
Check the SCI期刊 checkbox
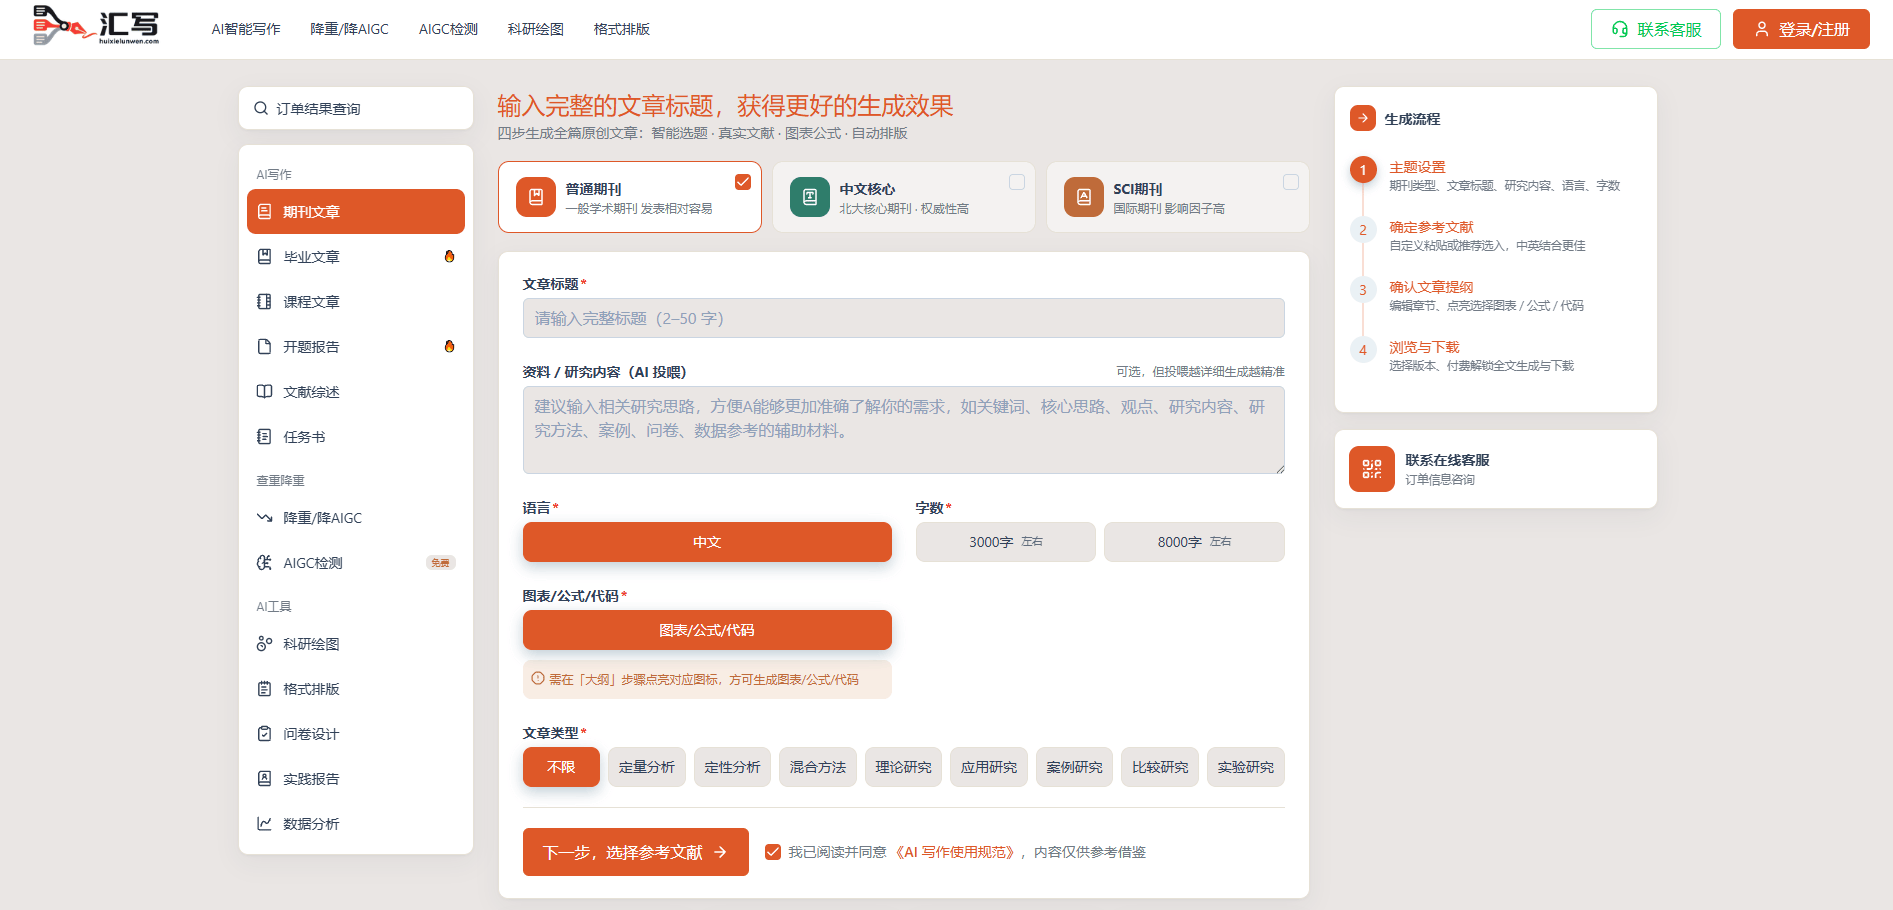click(x=1291, y=182)
